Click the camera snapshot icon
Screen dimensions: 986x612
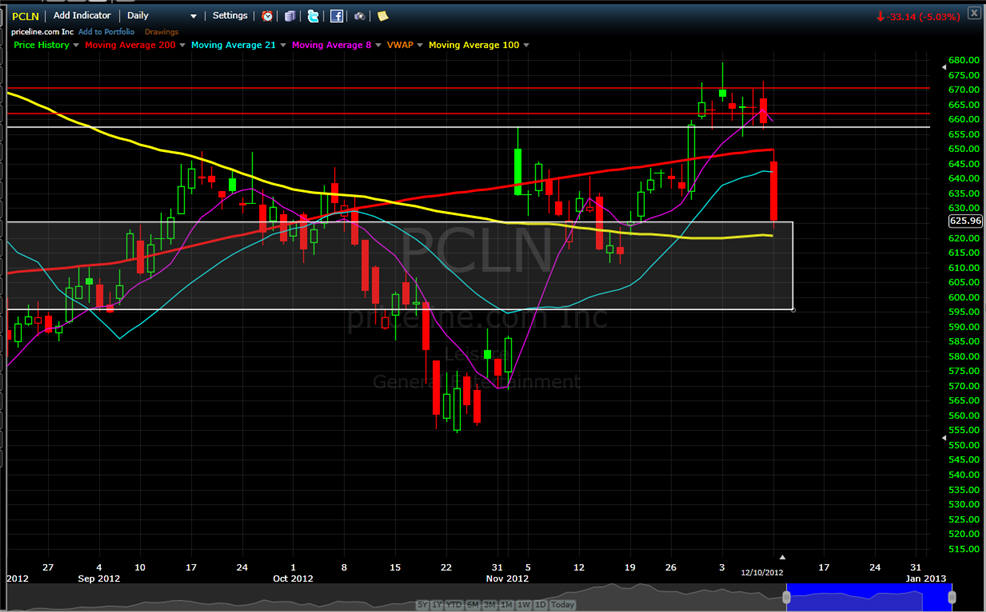(359, 16)
